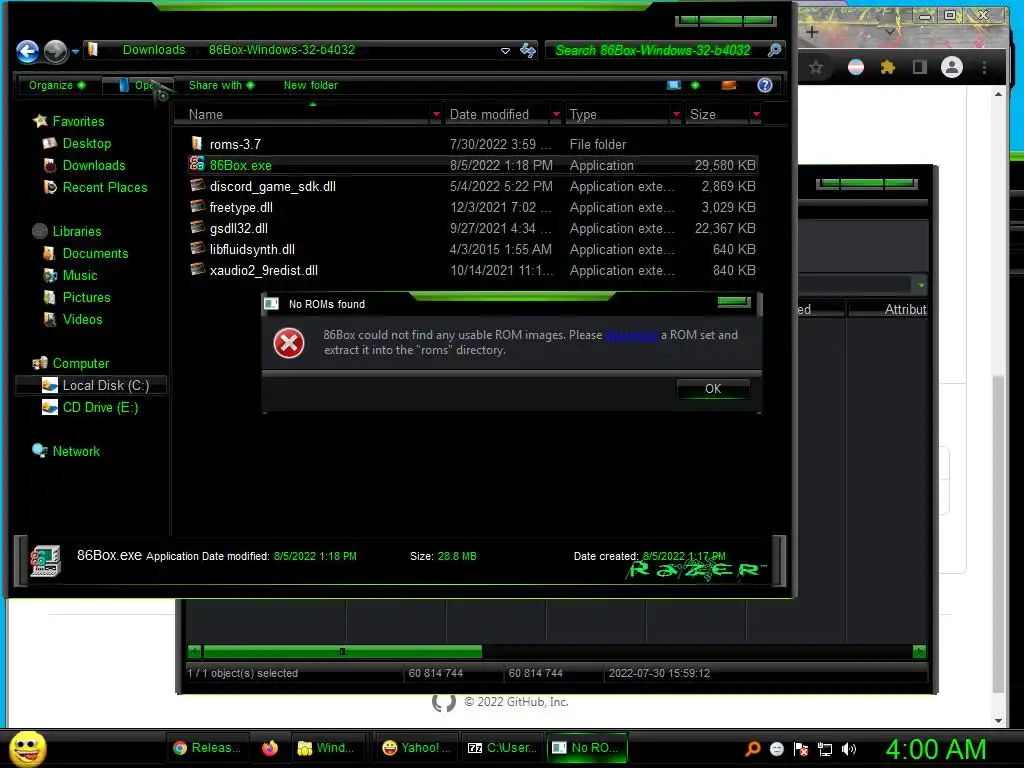
Task: Toggle the preview pane icon
Action: (729, 86)
